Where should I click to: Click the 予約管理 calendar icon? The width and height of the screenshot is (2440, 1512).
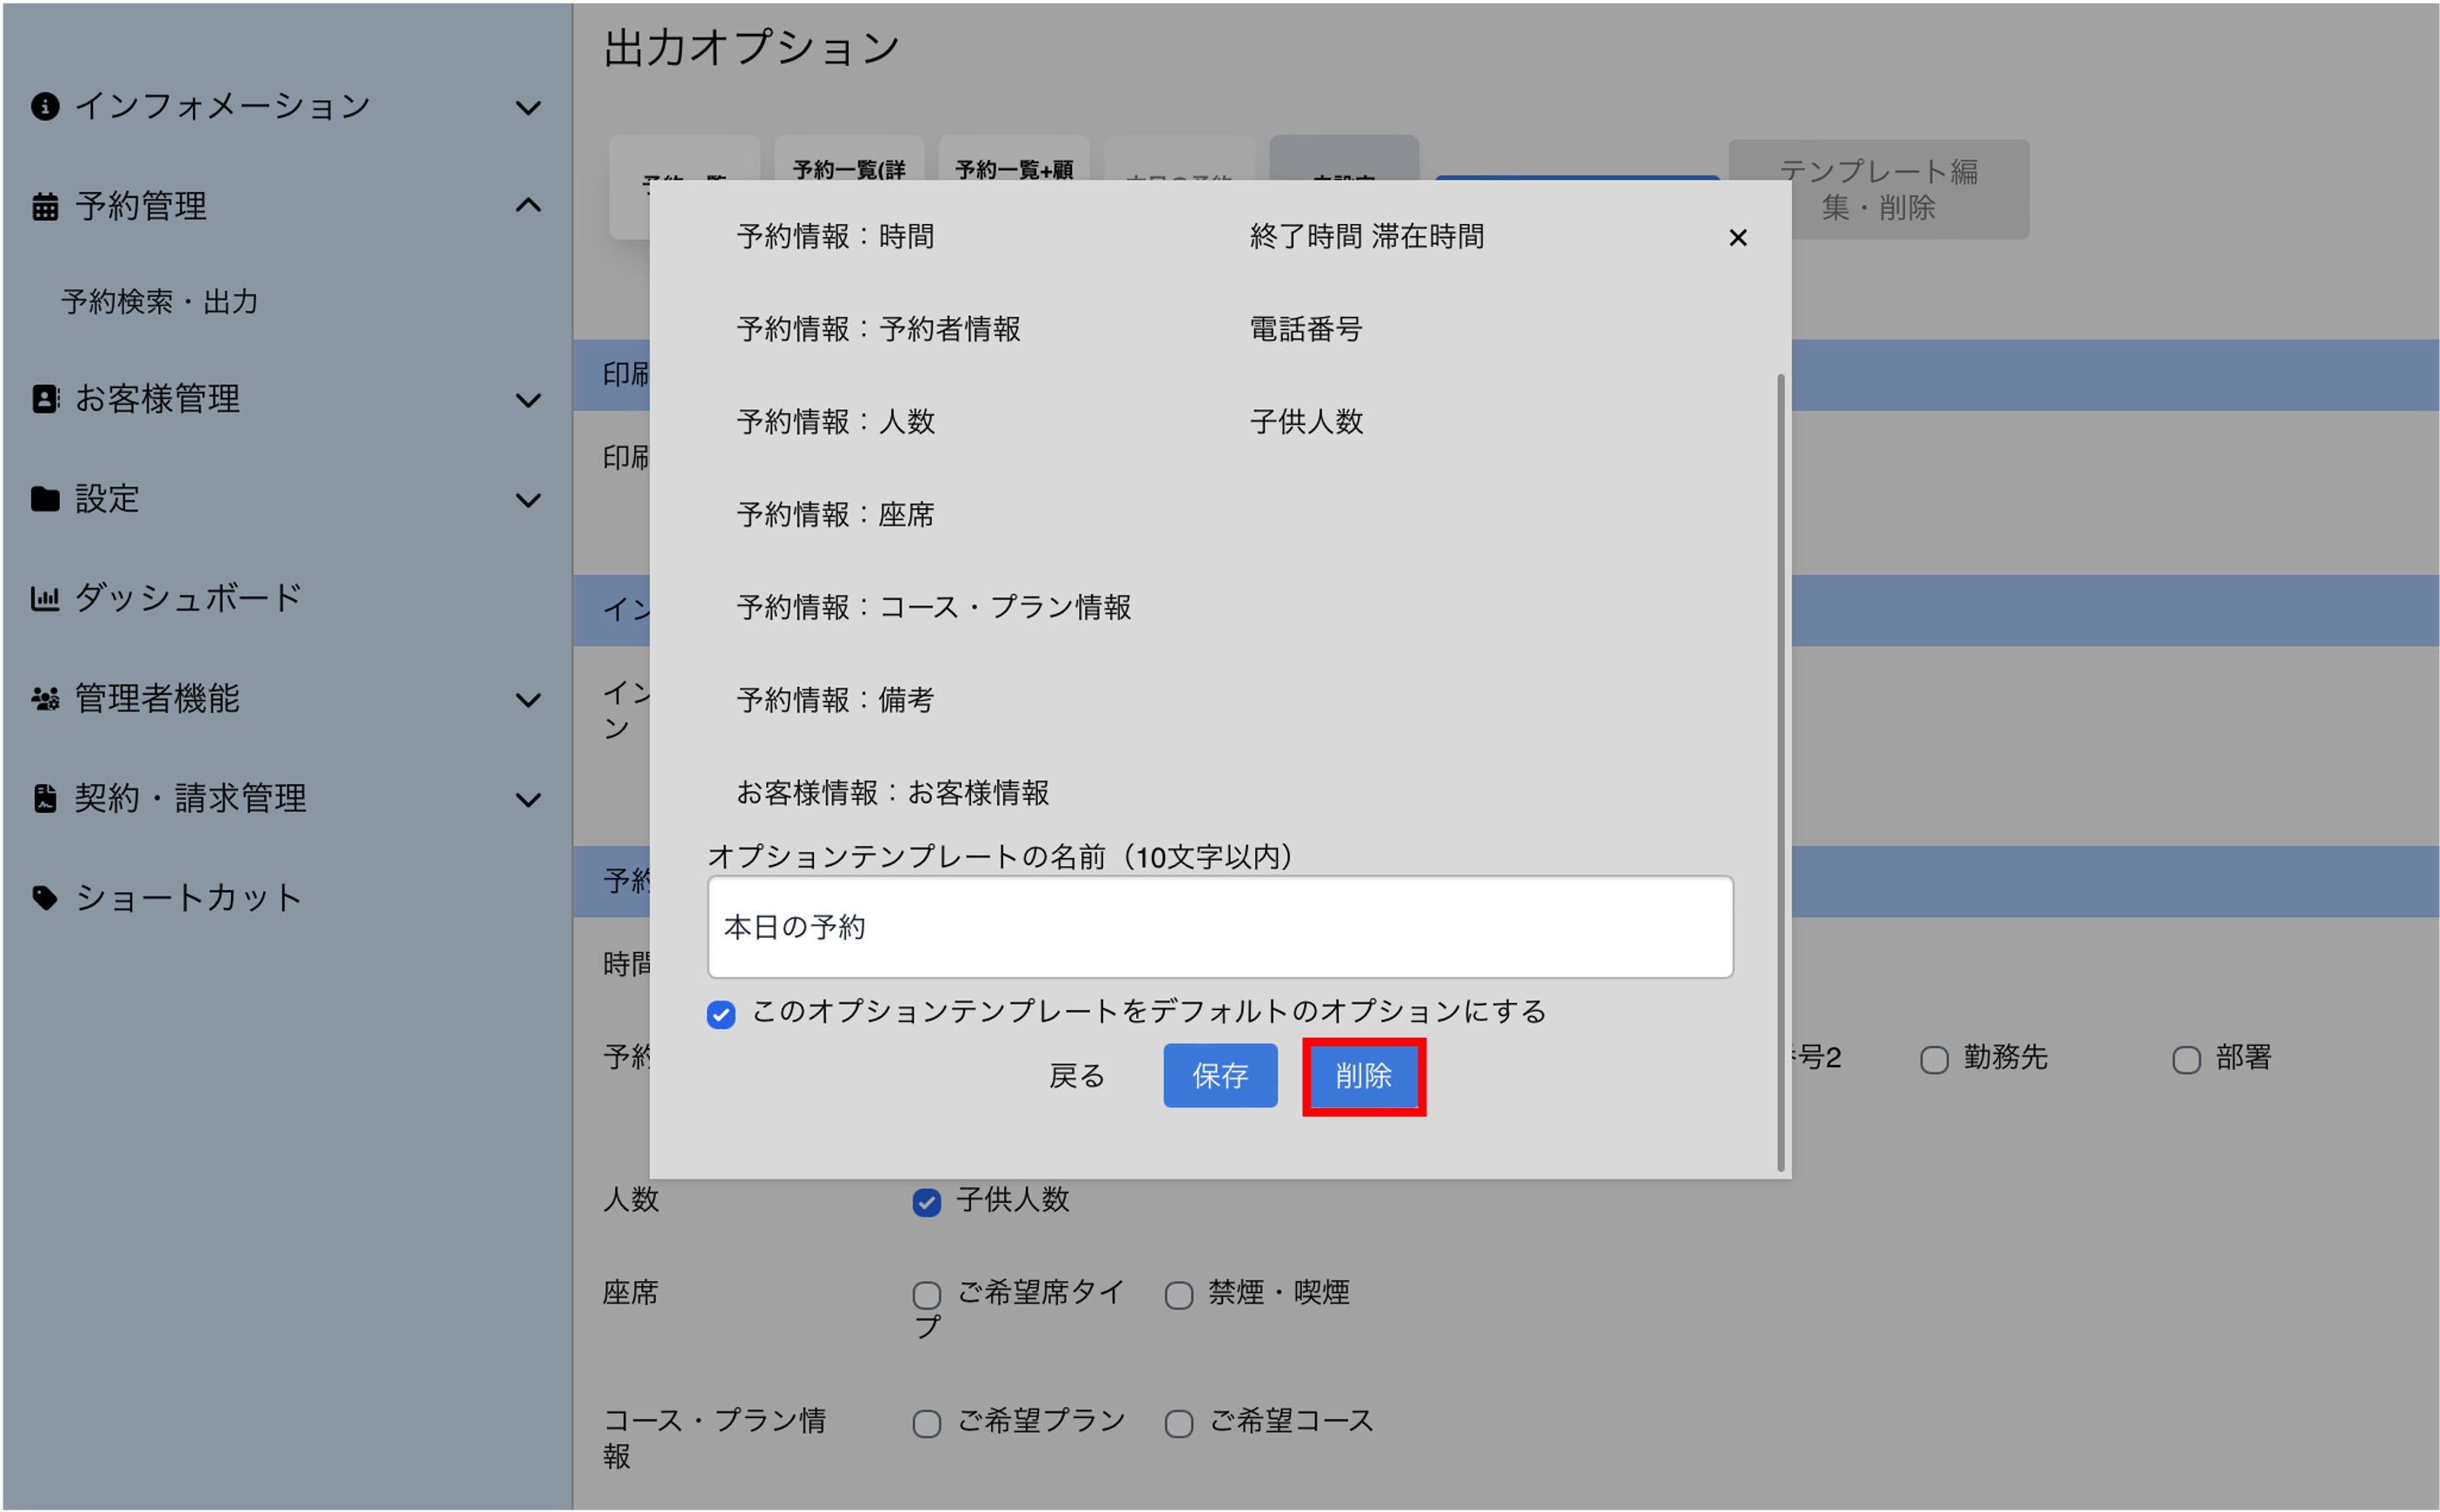[45, 206]
